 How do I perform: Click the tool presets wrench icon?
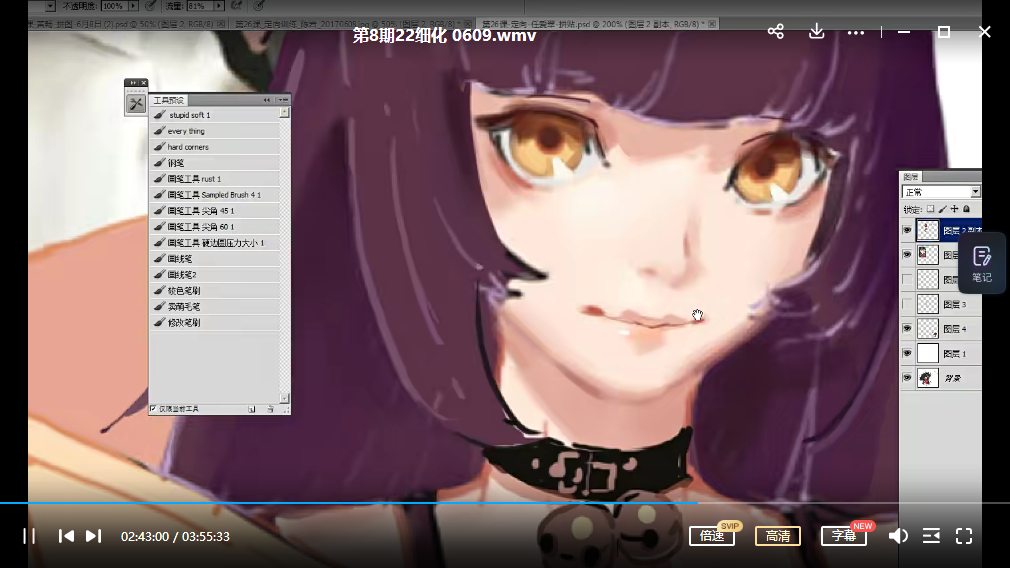[x=136, y=104]
